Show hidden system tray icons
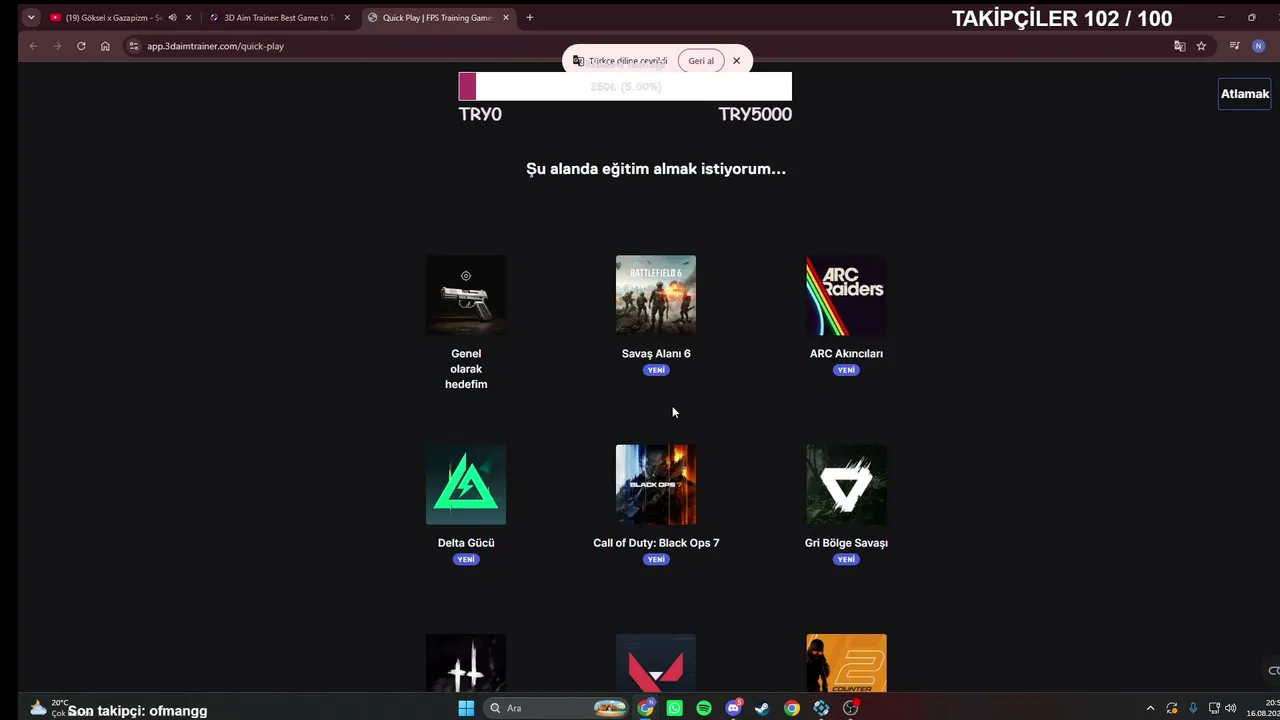 tap(1150, 708)
